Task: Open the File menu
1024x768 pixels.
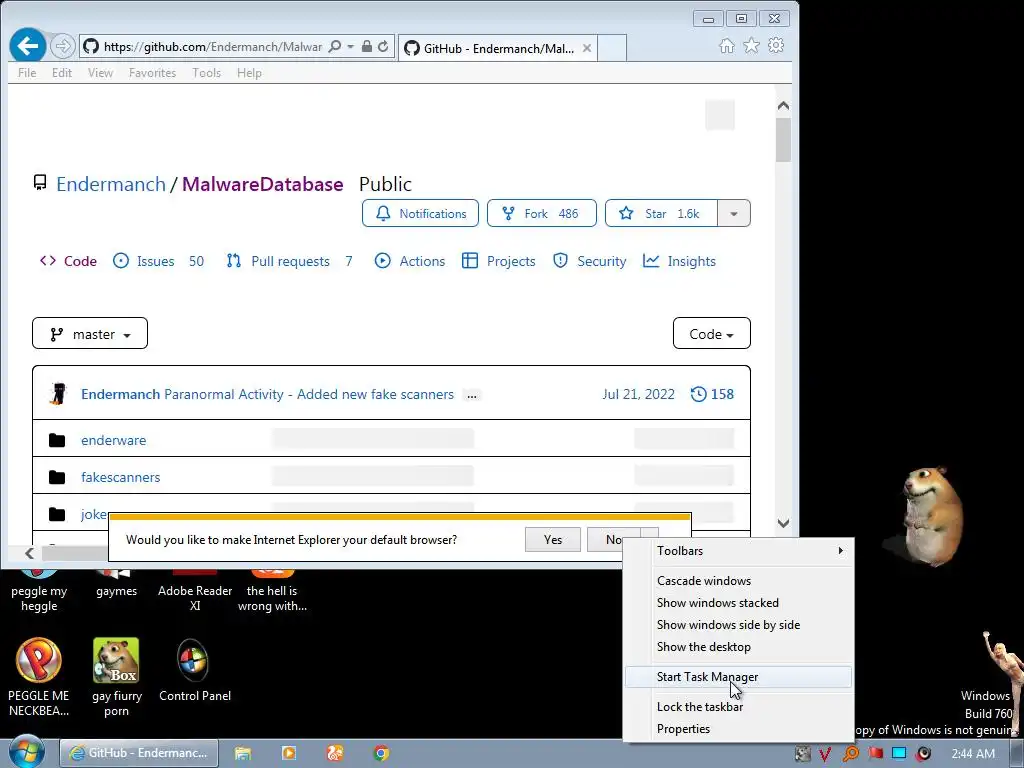Action: tap(27, 72)
